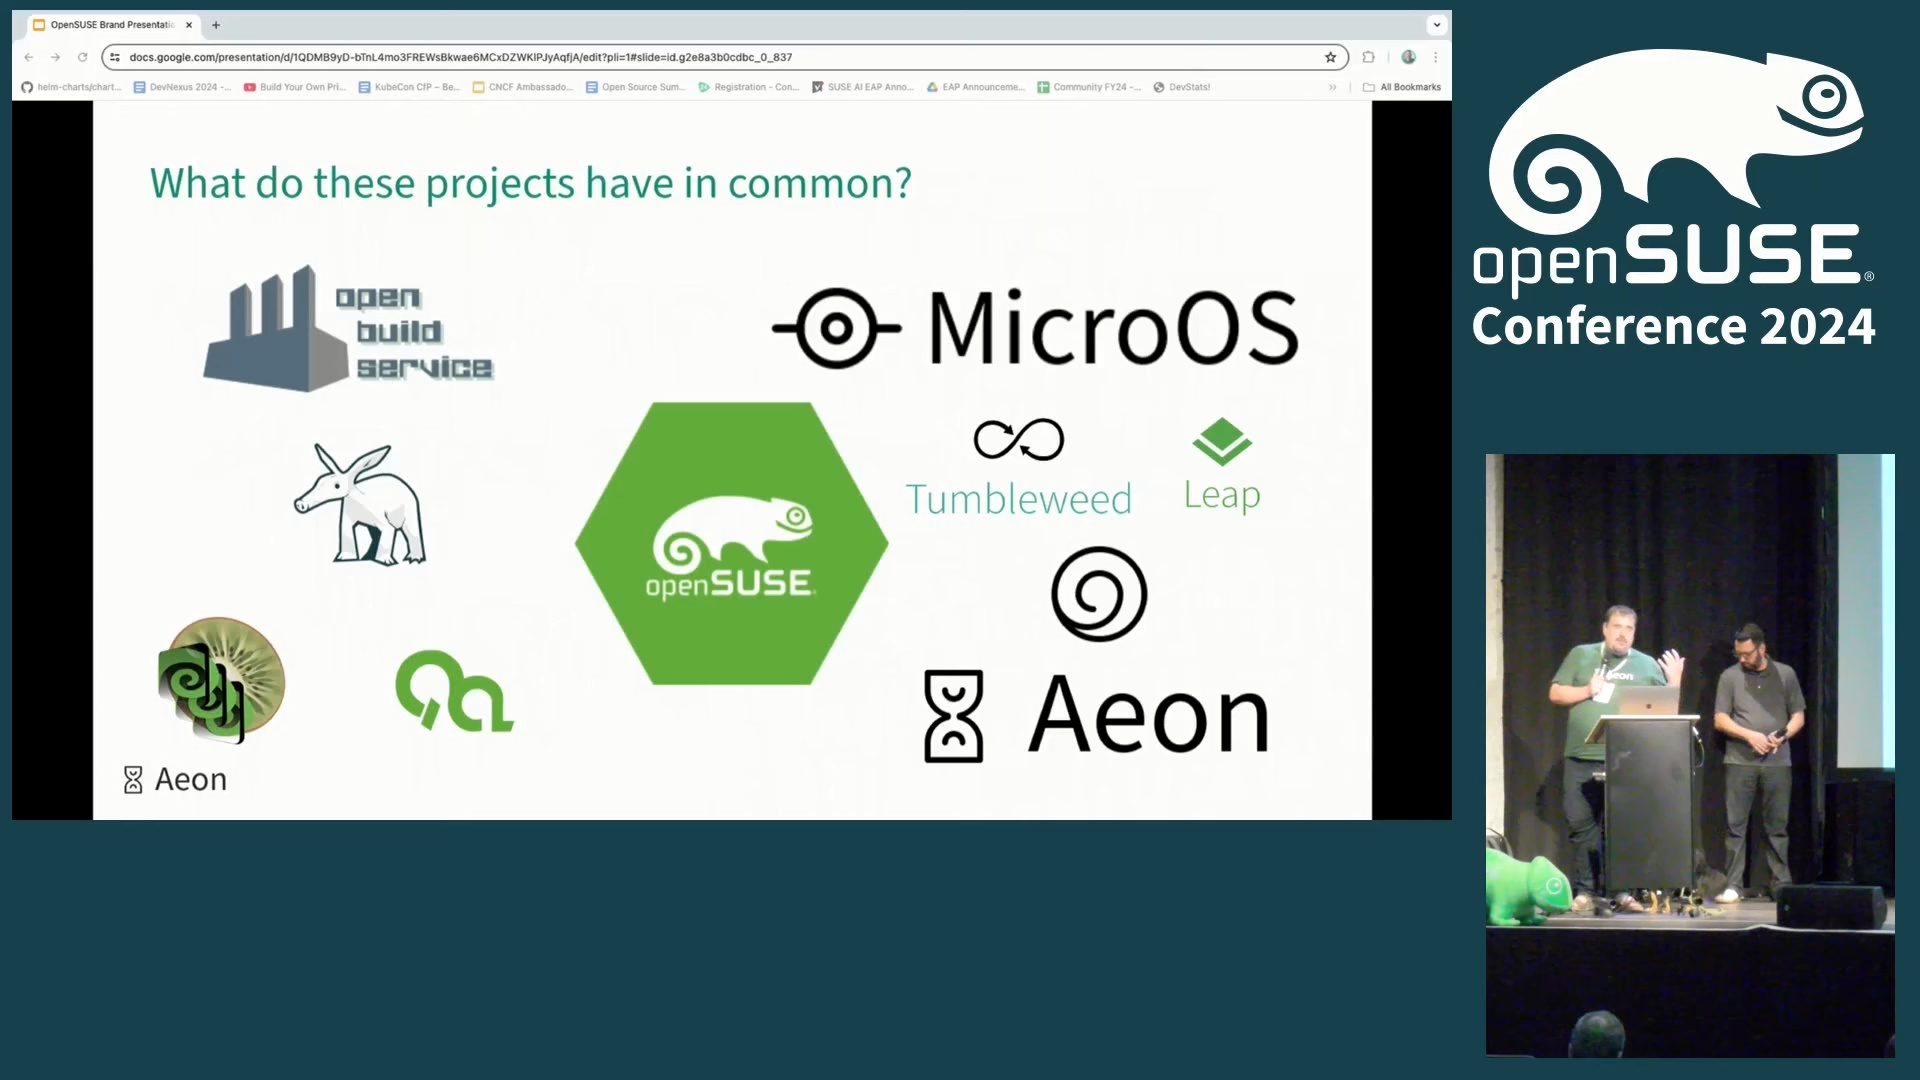1920x1080 pixels.
Task: Reload the page with the refresh icon
Action: tap(83, 57)
